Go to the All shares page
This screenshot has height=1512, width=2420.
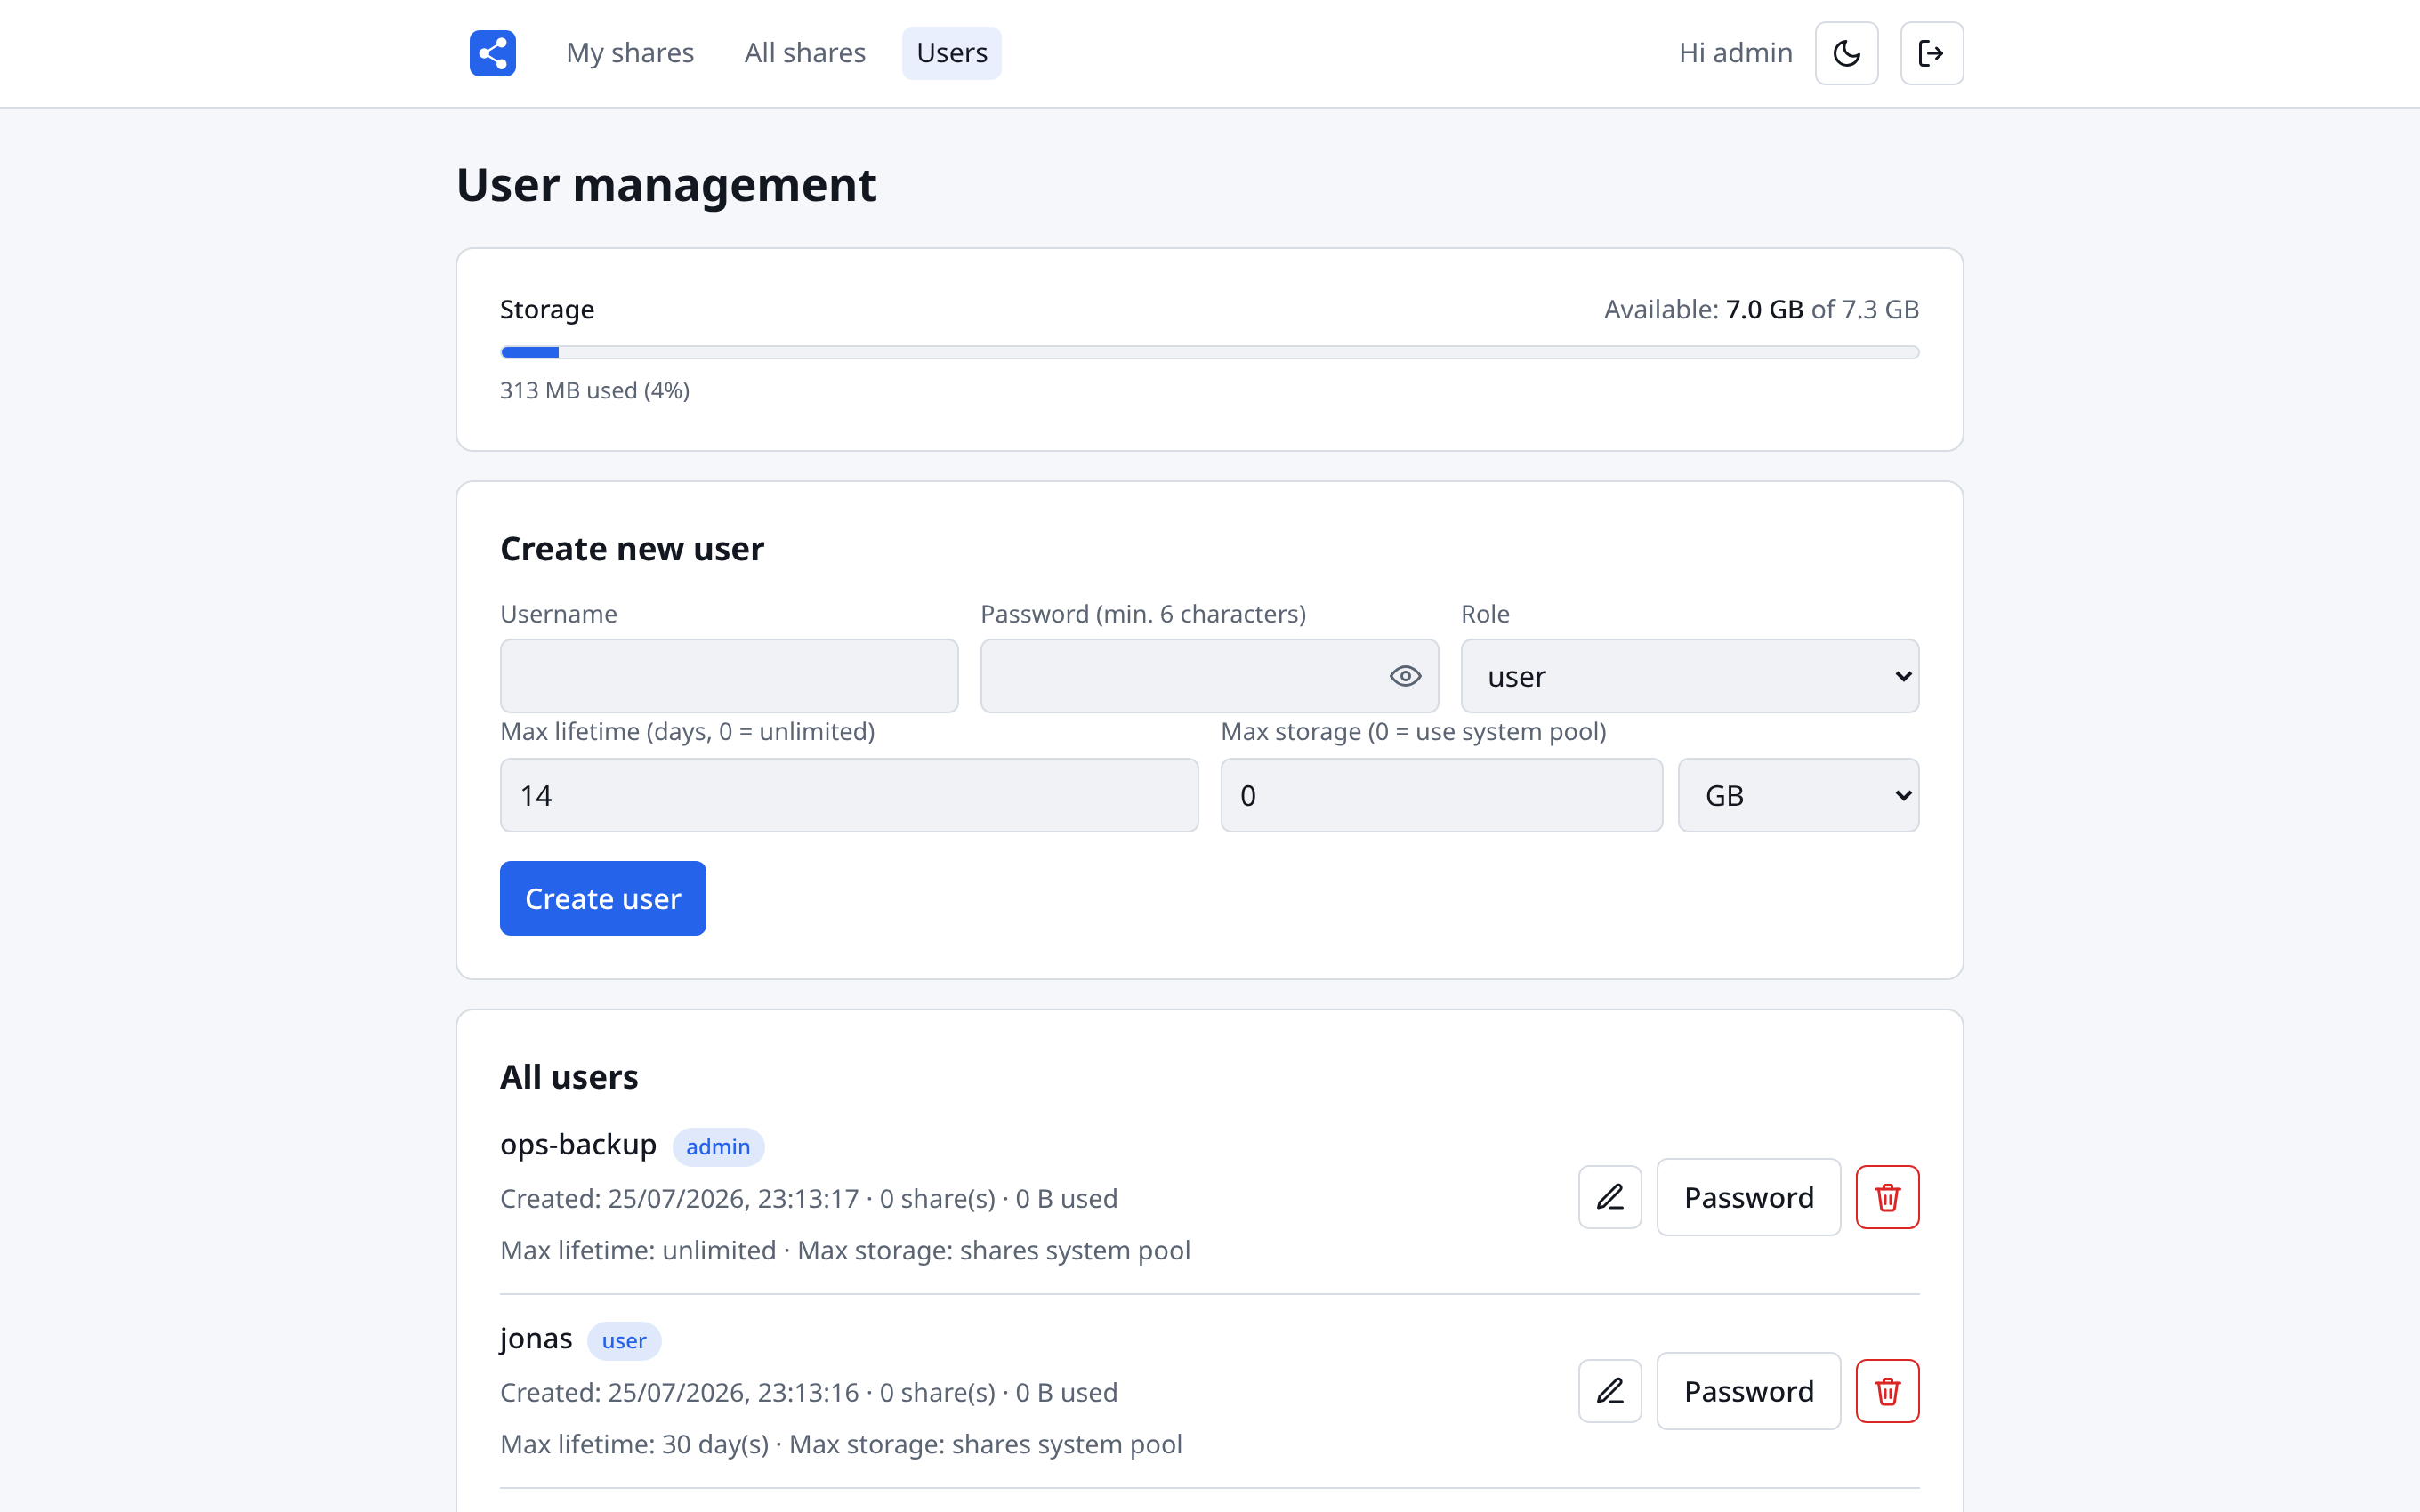click(805, 53)
